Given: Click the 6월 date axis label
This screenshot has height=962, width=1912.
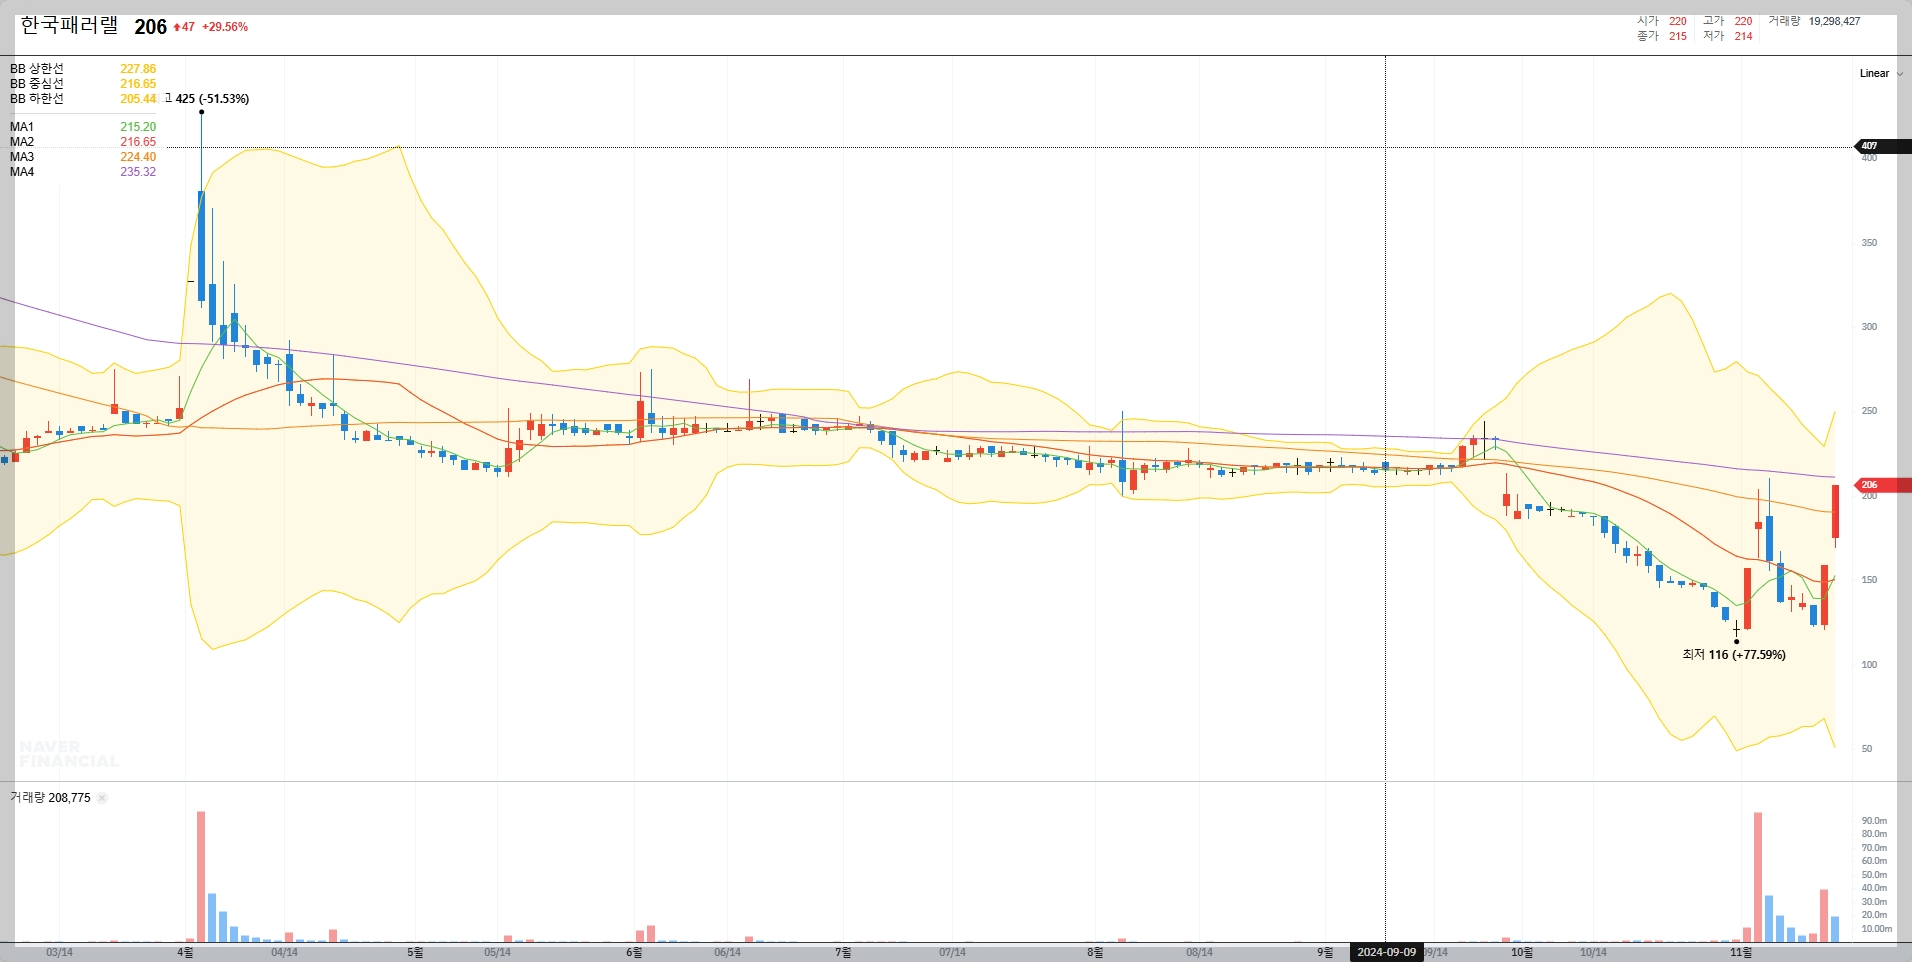Looking at the screenshot, I should pyautogui.click(x=634, y=952).
